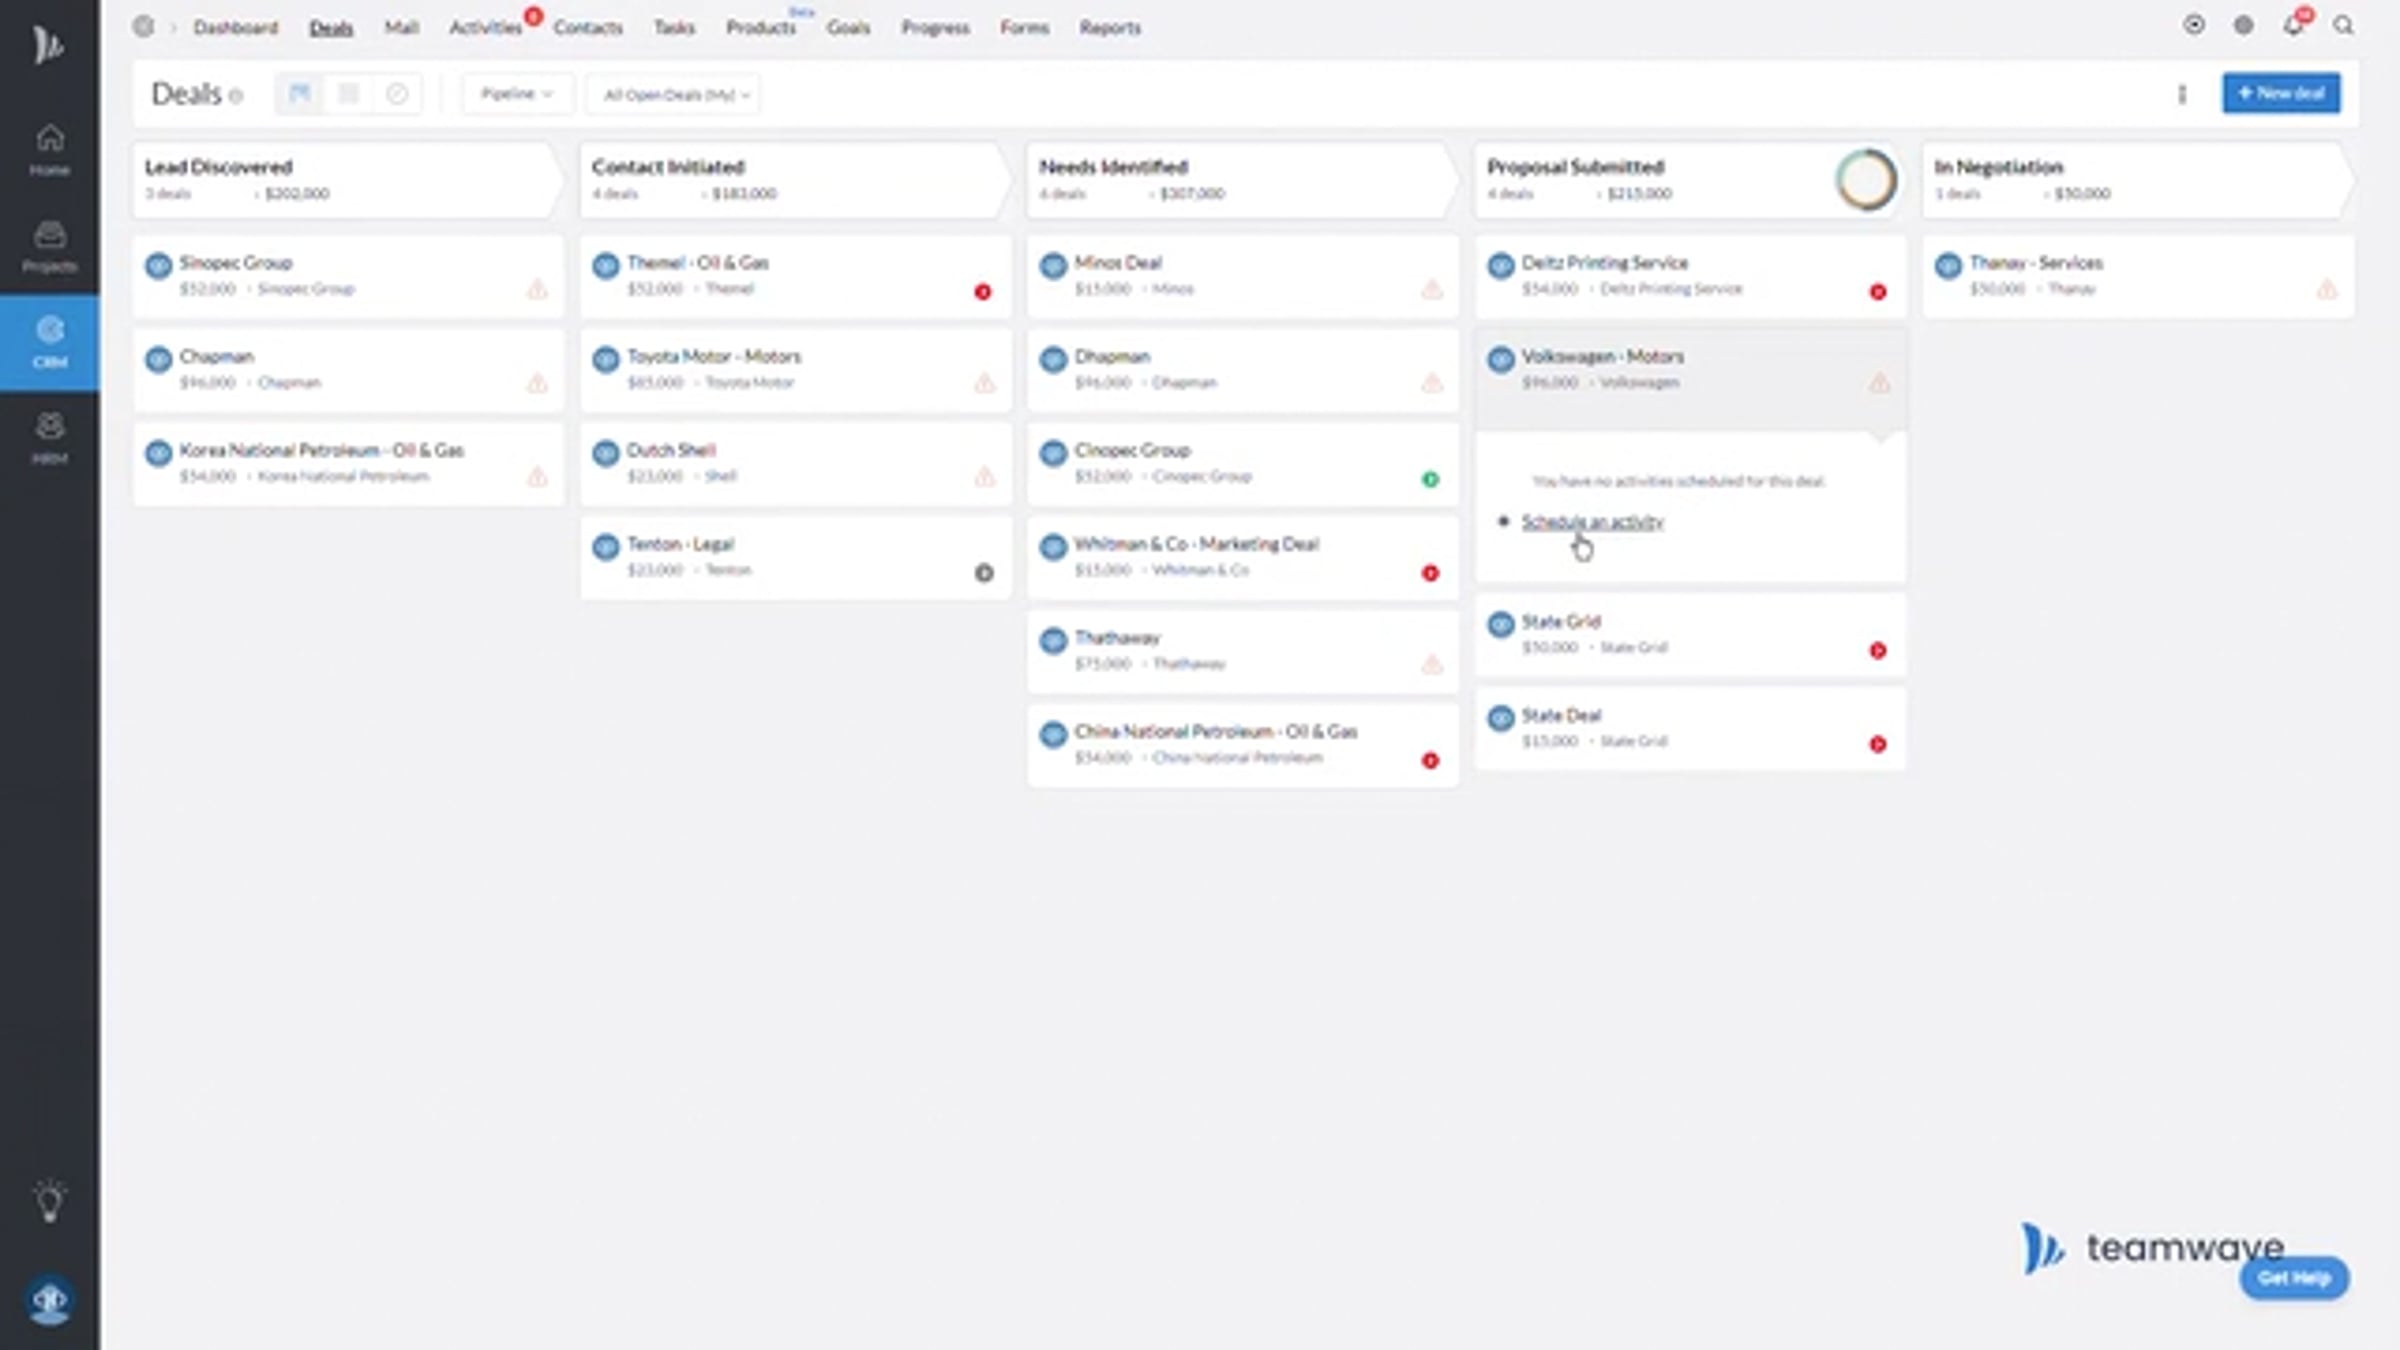Screen dimensions: 2400x1350
Task: Click Schedule an activity link
Action: point(1592,522)
